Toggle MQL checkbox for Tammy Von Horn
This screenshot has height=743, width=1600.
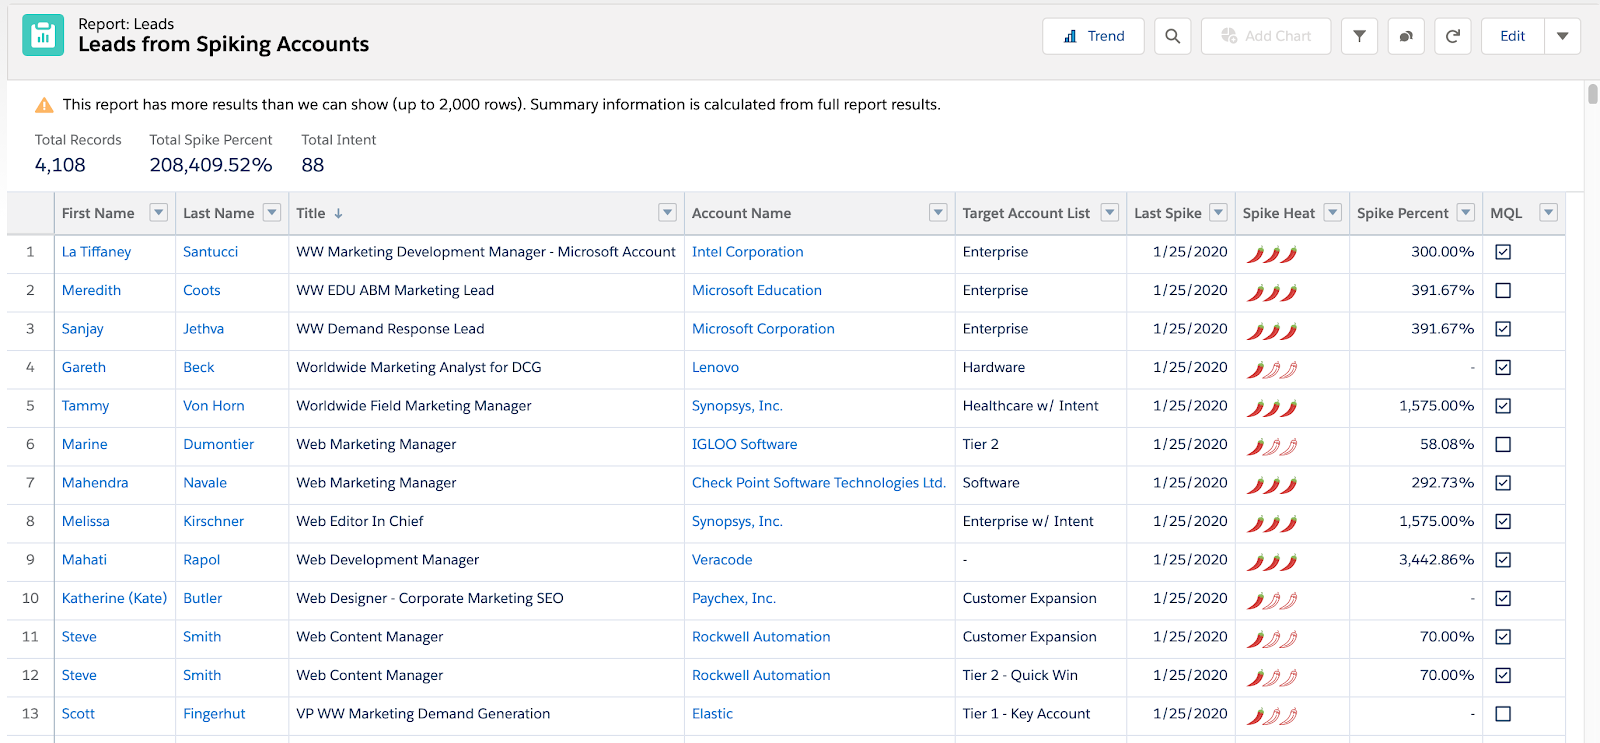(x=1503, y=406)
